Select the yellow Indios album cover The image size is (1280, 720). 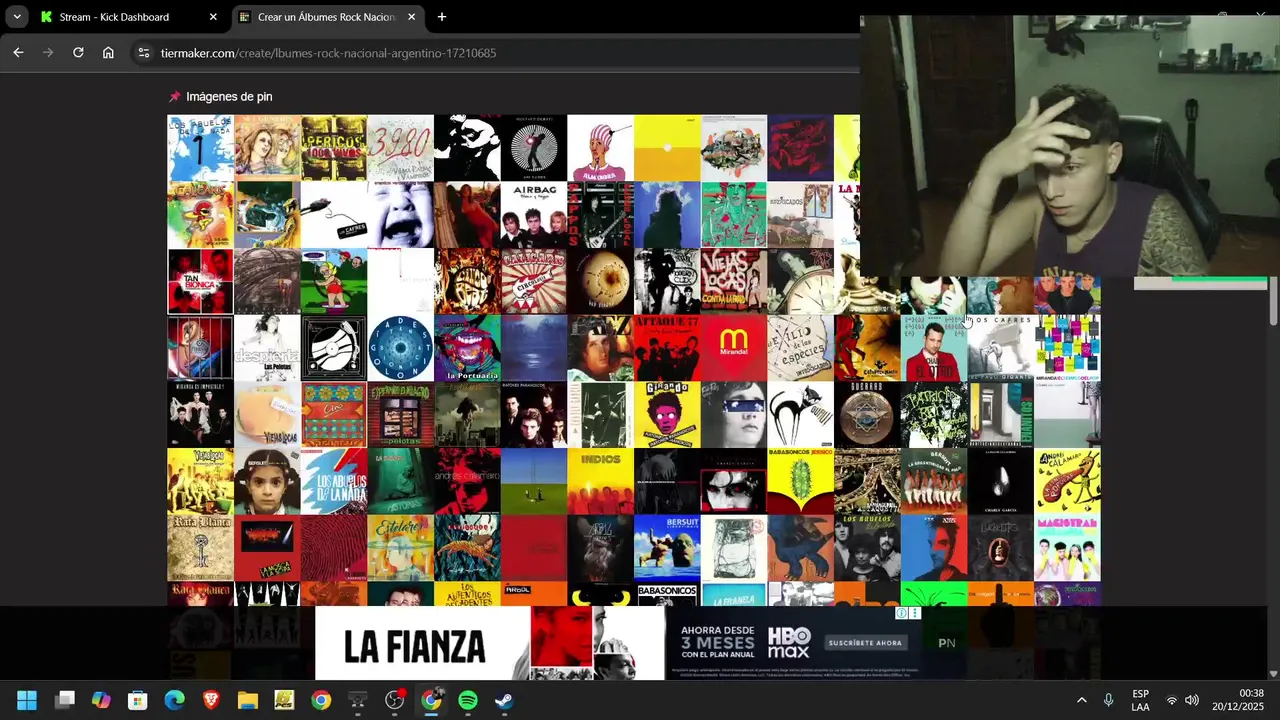(600, 481)
